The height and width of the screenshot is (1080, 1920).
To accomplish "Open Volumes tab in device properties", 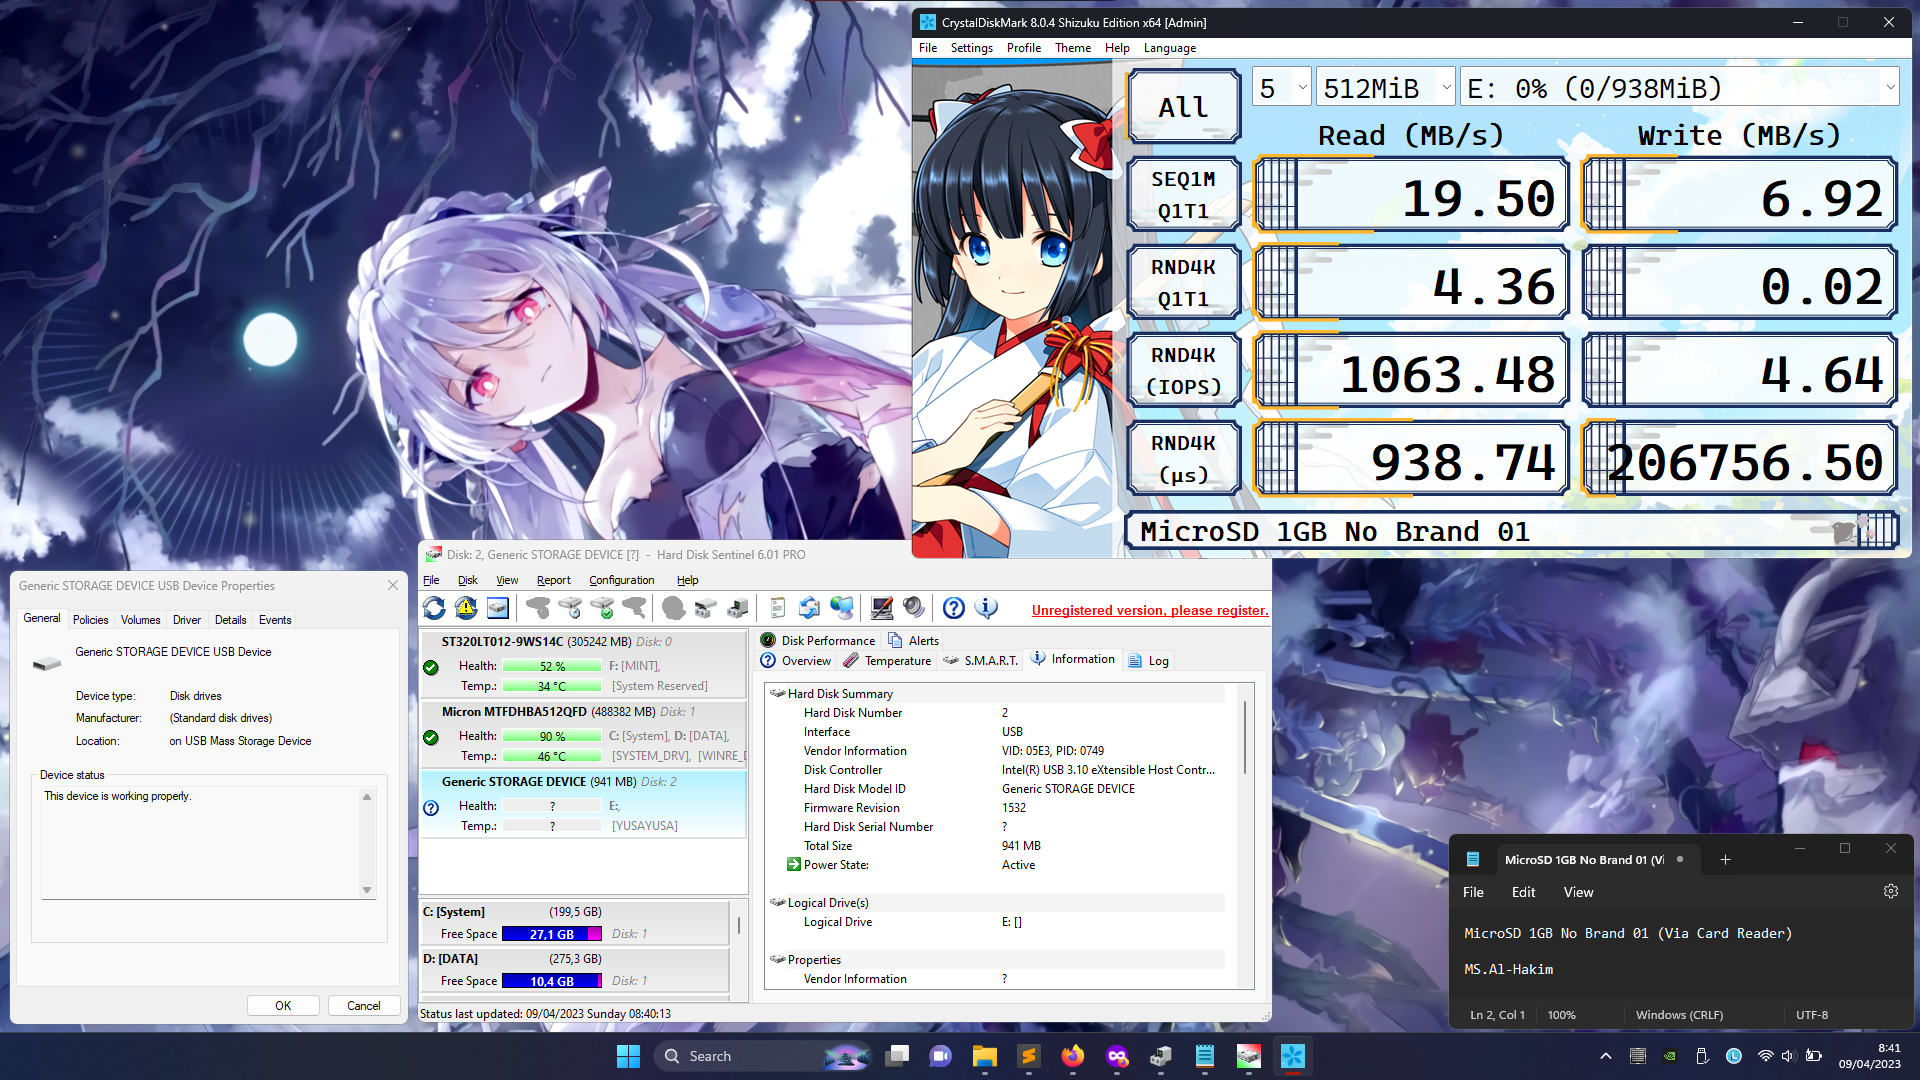I will click(140, 620).
